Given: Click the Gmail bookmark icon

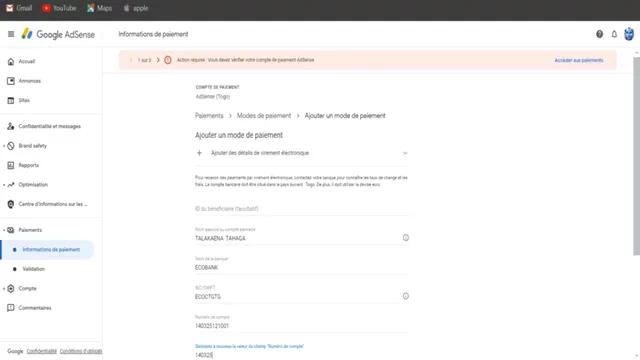Looking at the screenshot, I should (x=10, y=8).
